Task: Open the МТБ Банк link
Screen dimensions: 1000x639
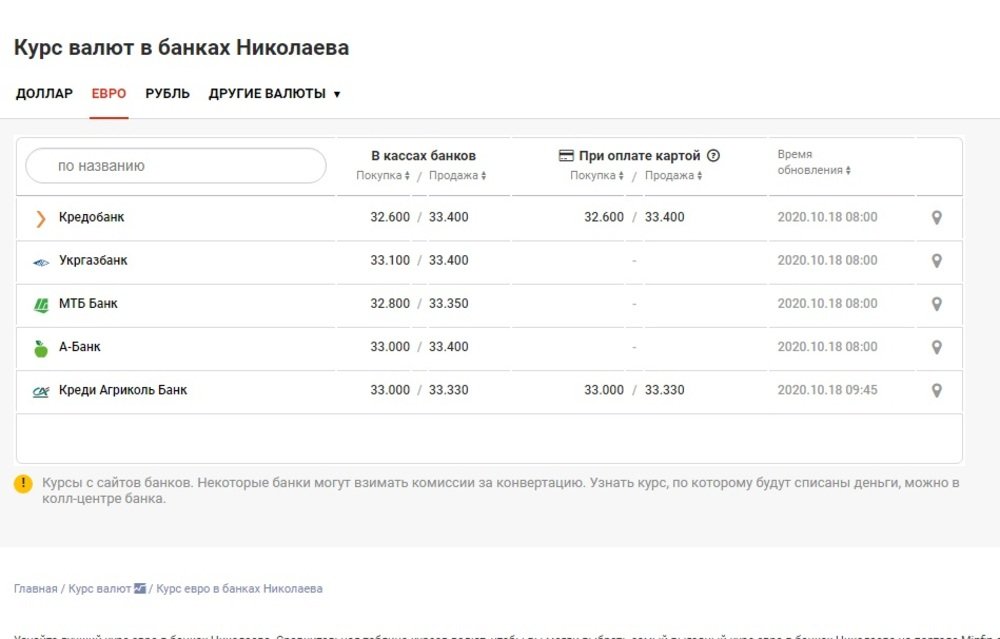Action: click(88, 304)
